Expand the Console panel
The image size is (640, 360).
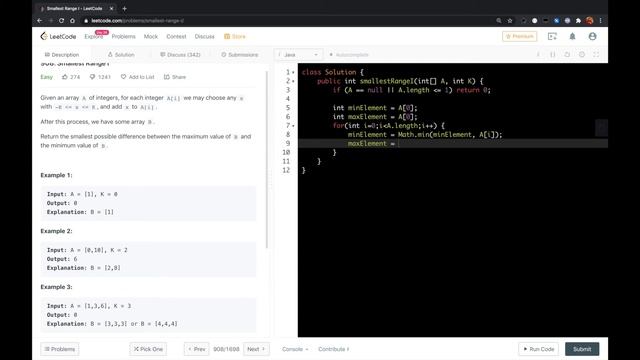295,349
